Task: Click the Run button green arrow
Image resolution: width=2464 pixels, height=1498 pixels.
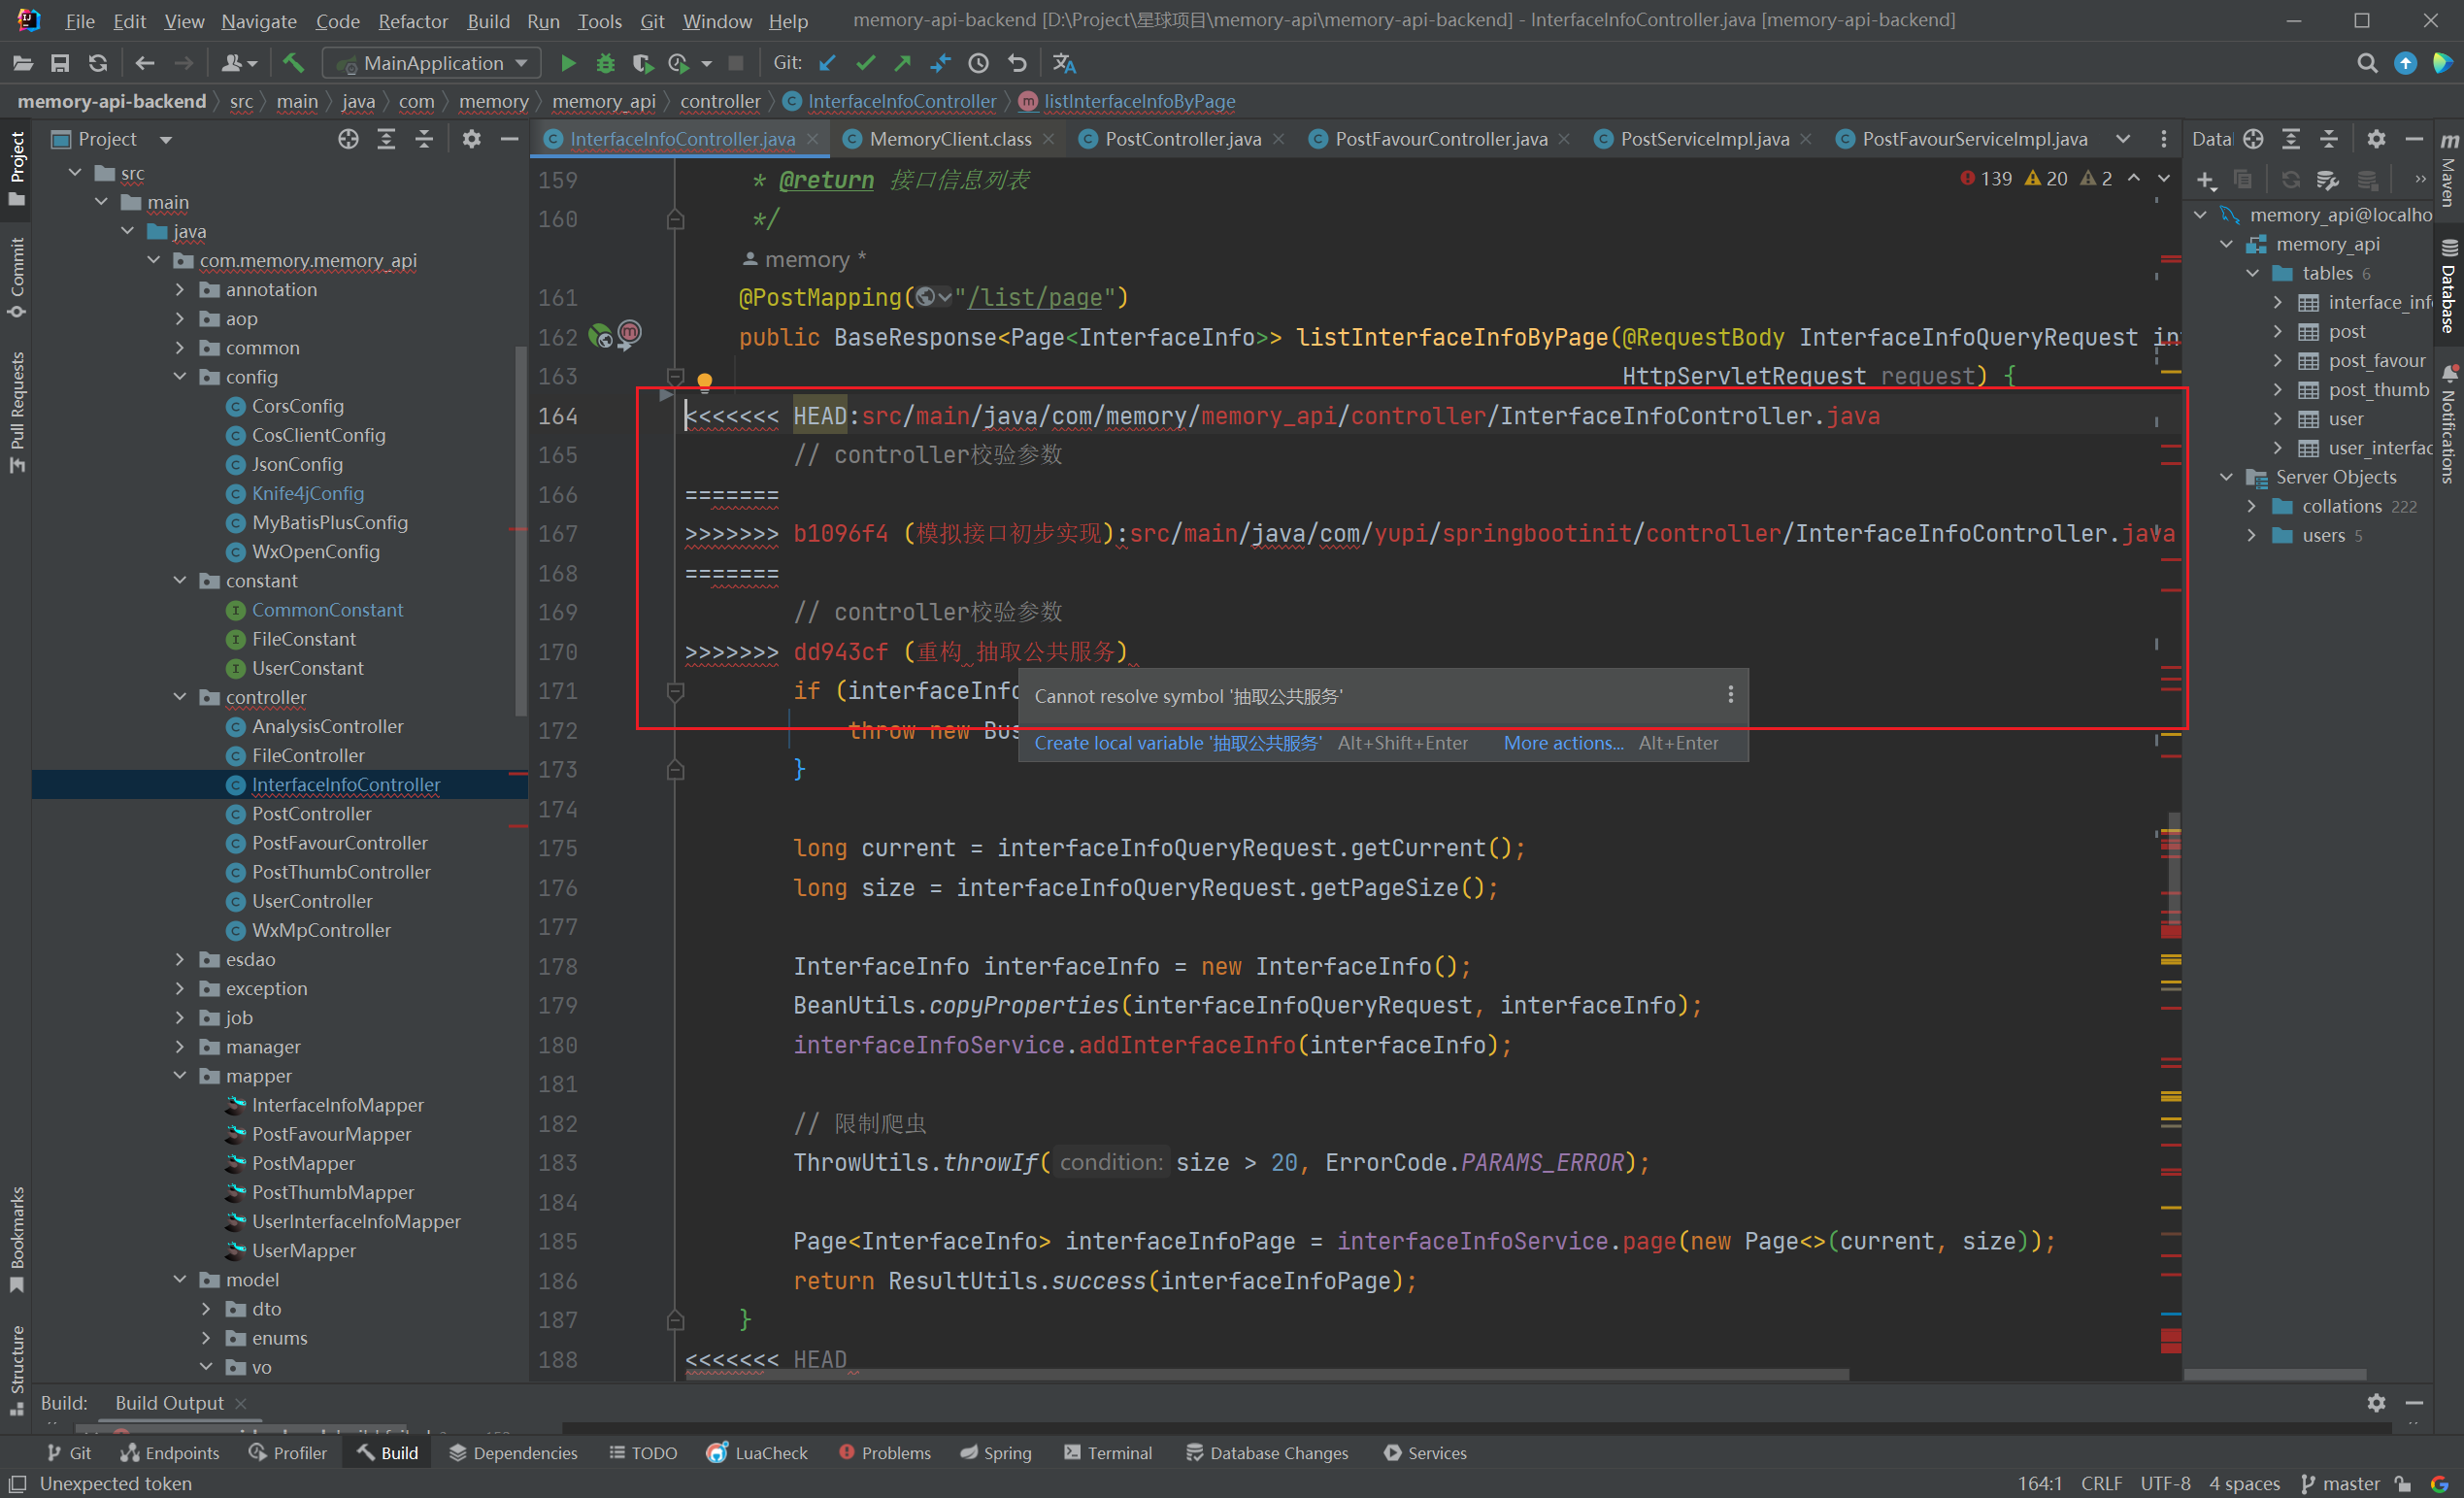Action: (x=567, y=65)
